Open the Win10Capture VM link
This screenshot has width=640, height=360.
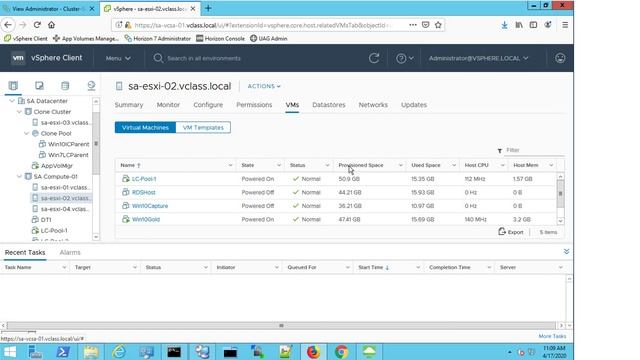tap(150, 206)
